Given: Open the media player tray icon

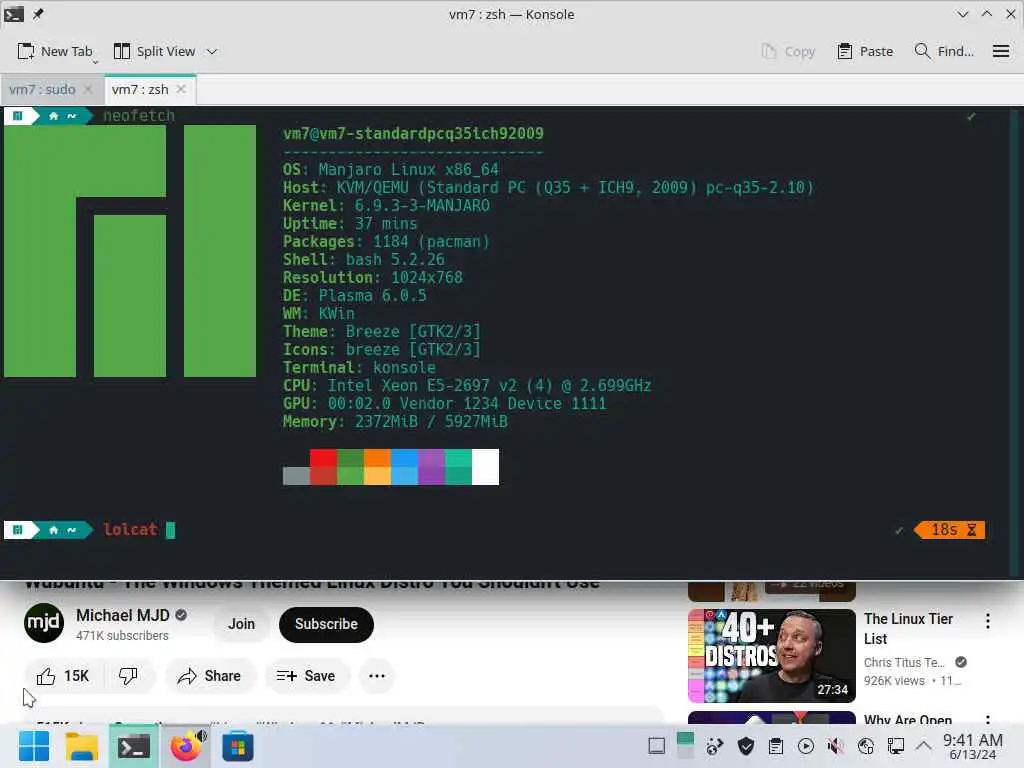Looking at the screenshot, I should pos(806,746).
